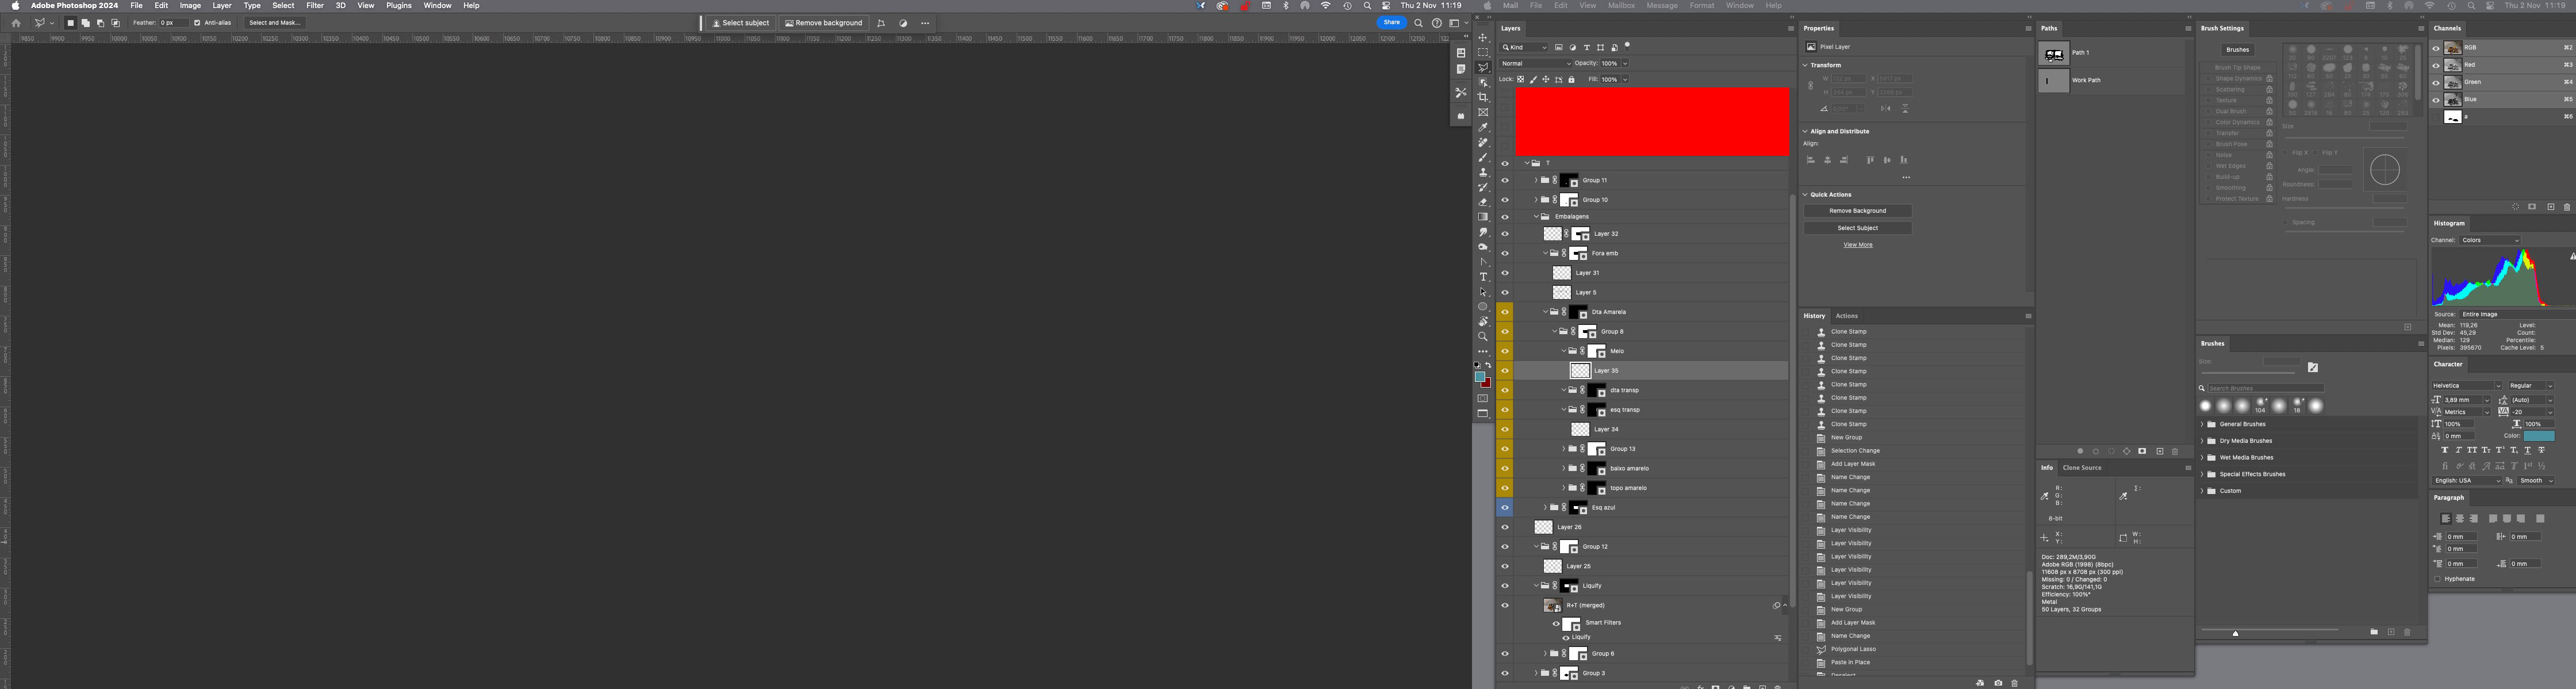Screen dimensions: 2576x689
Task: Hide the Embalagens group
Action: pos(1505,216)
